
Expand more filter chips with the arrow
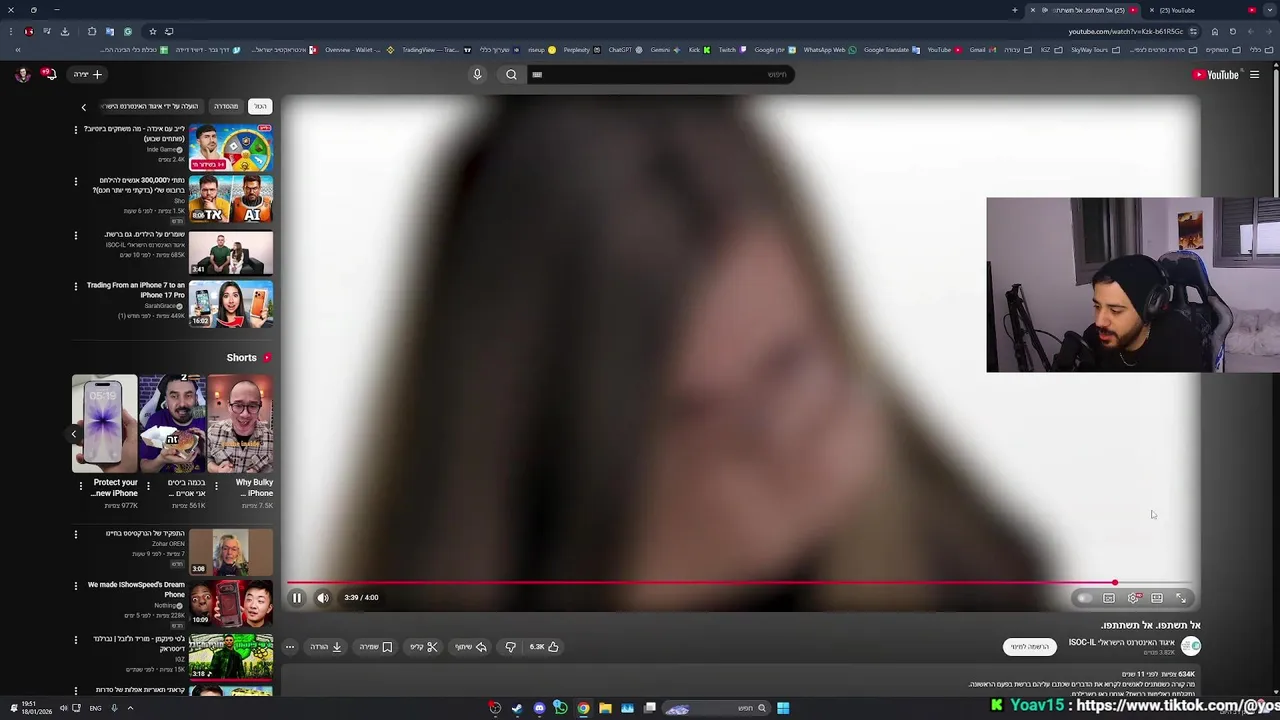coord(84,107)
